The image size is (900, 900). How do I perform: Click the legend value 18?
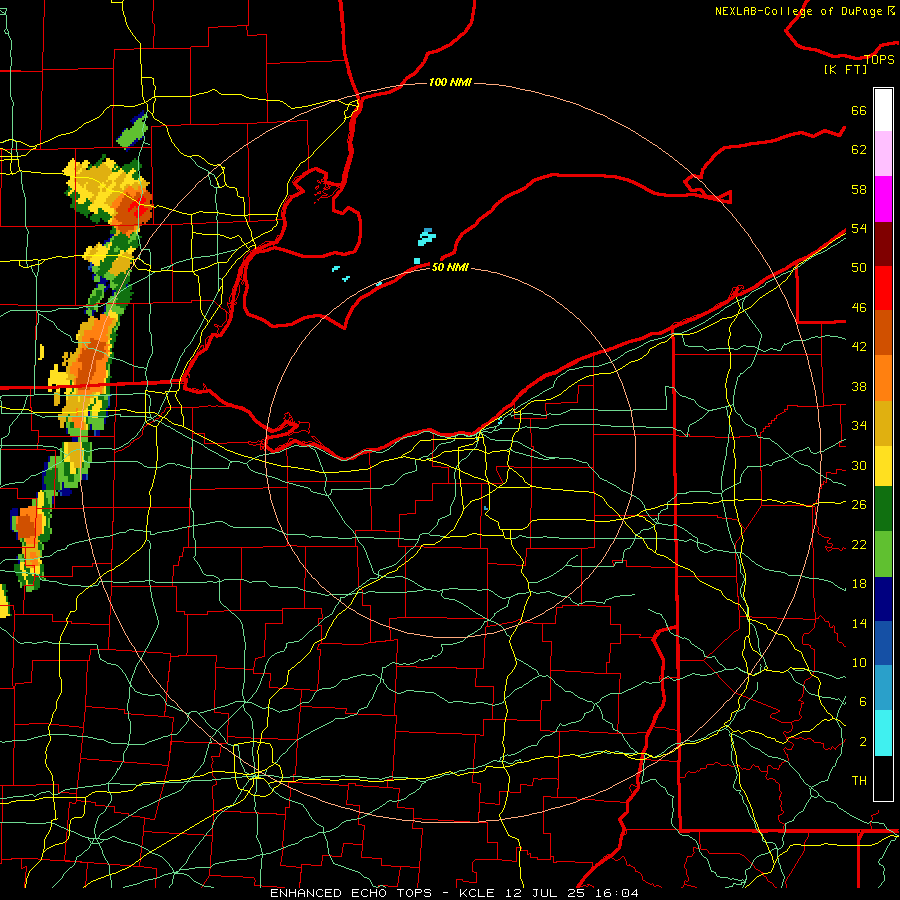click(859, 584)
